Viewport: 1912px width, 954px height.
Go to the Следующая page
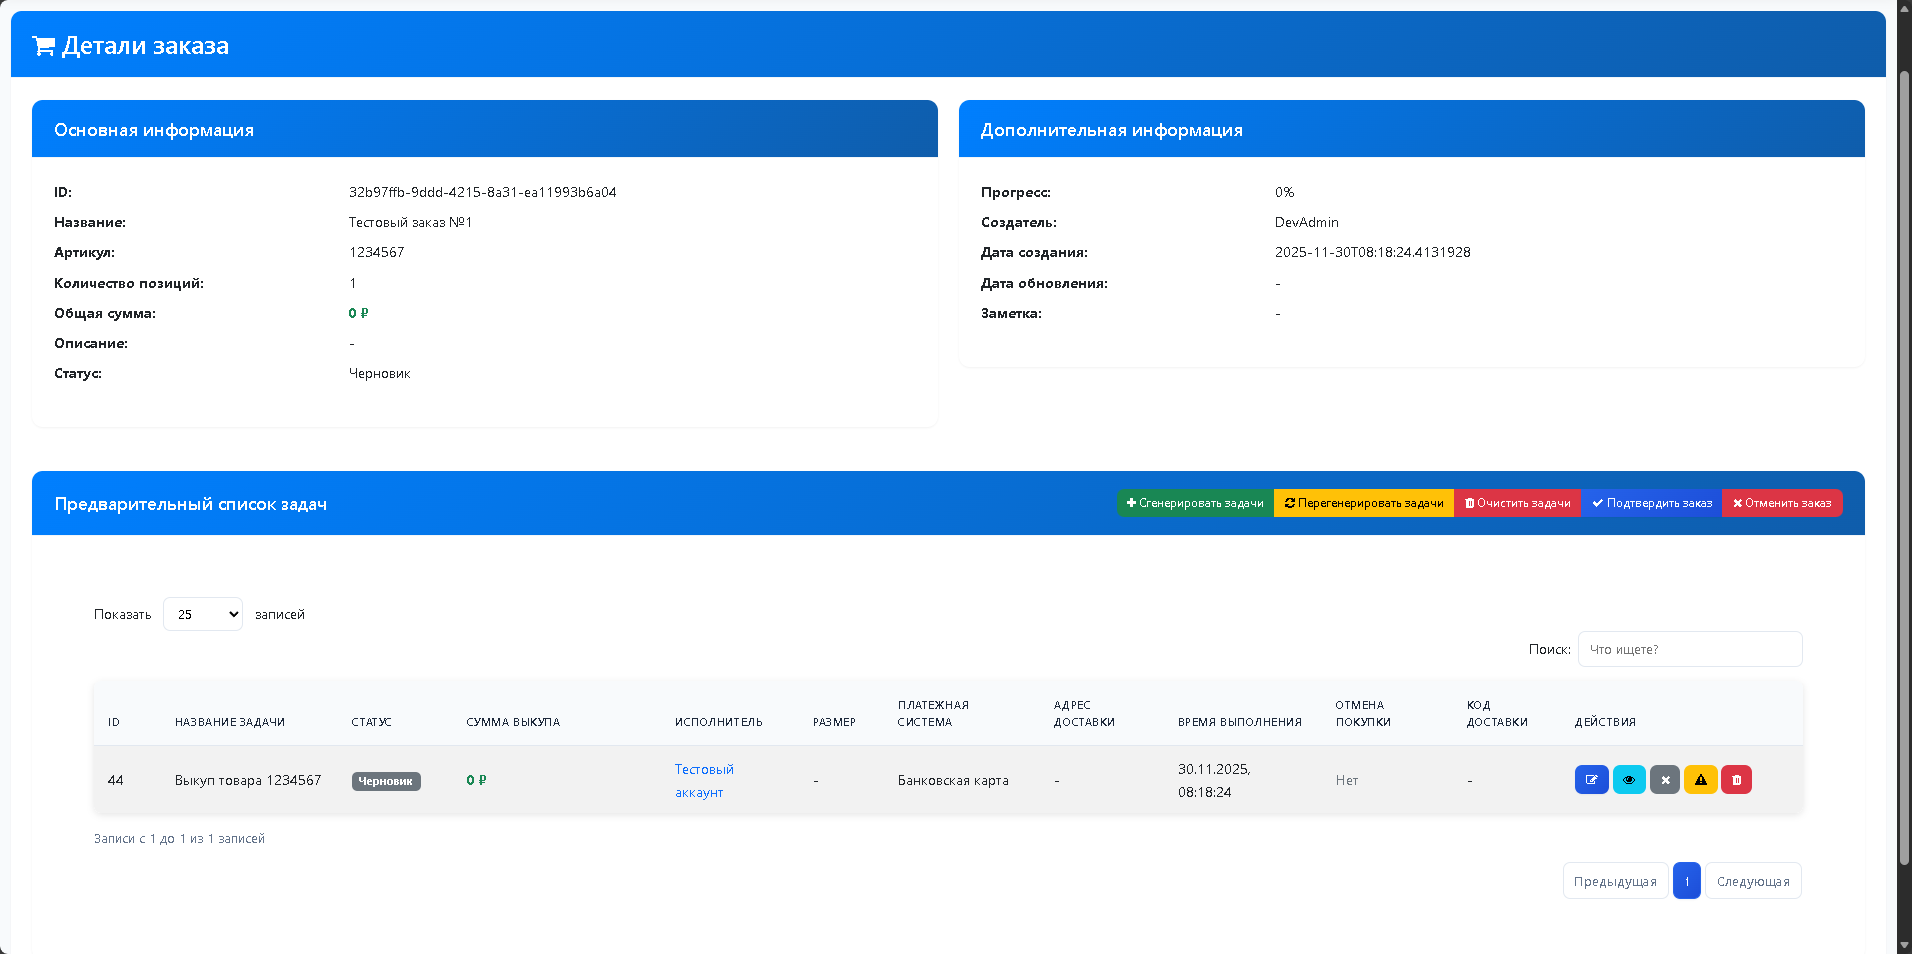1753,881
